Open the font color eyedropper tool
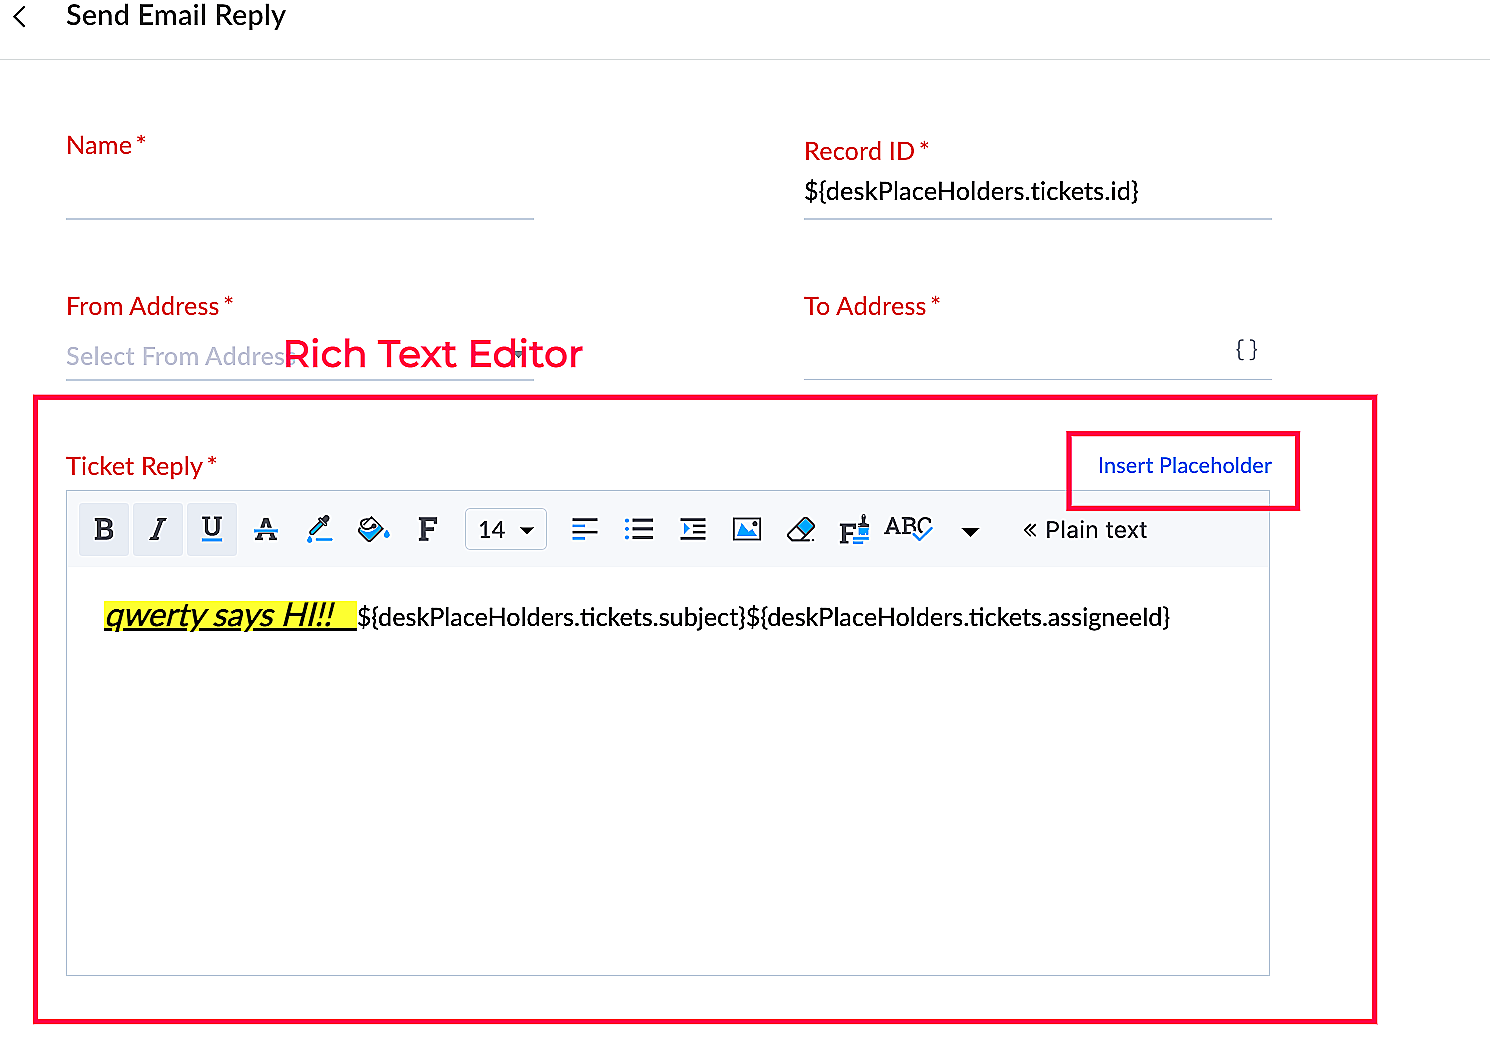This screenshot has width=1490, height=1040. pos(320,529)
